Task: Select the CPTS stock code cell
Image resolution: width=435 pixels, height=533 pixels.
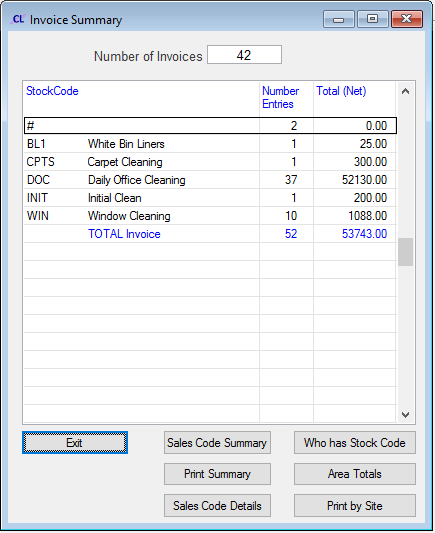Action: 40,162
